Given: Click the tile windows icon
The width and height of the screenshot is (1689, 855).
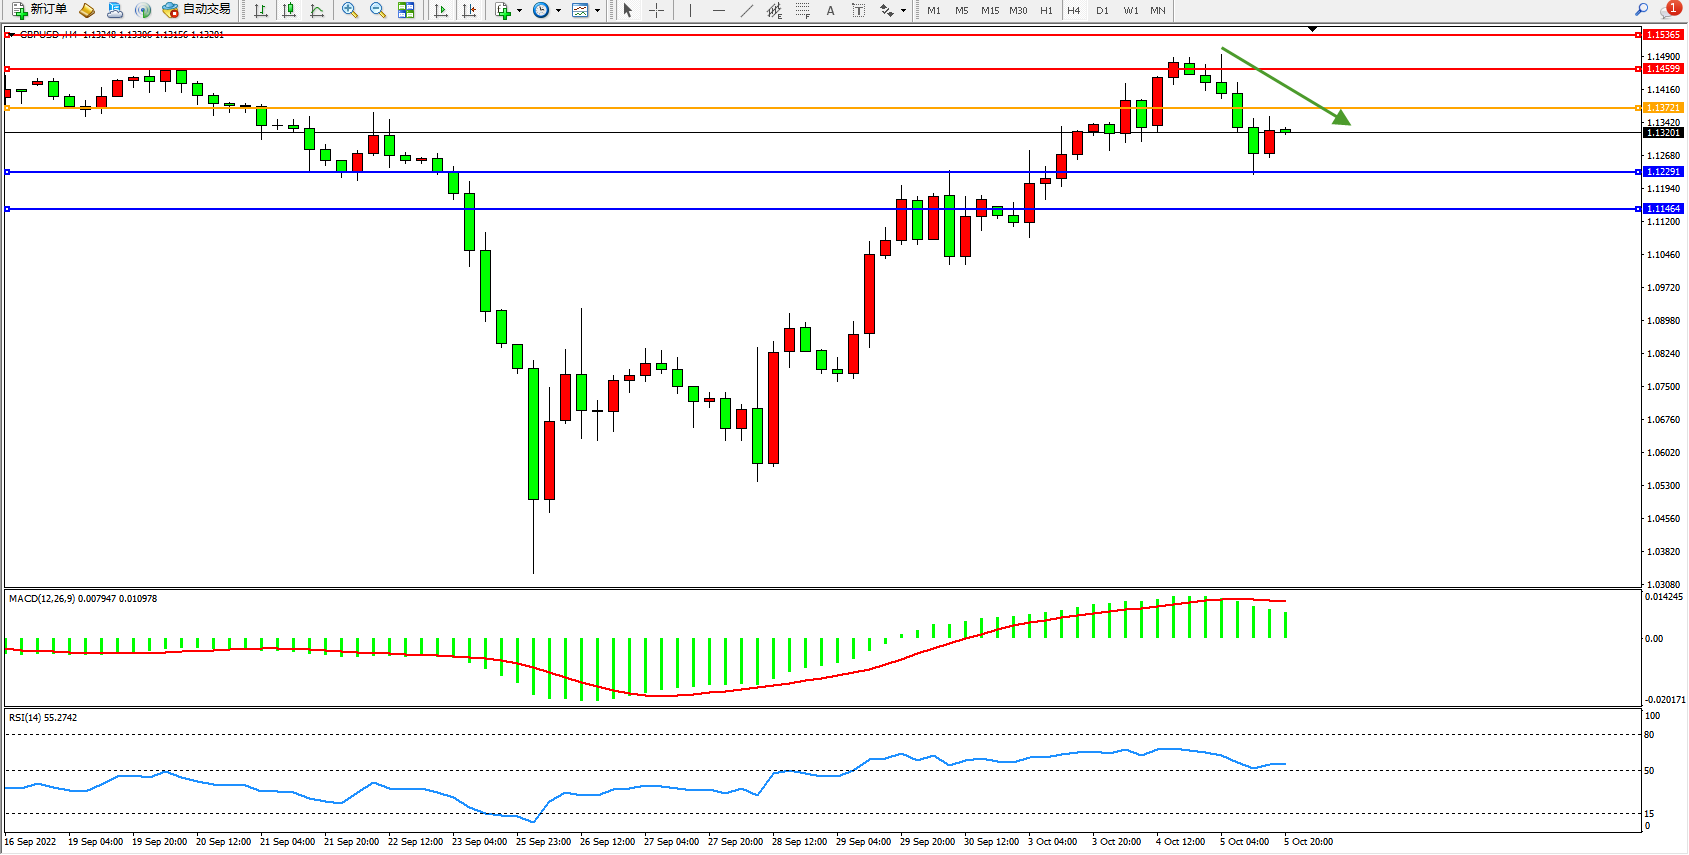Looking at the screenshot, I should (x=406, y=10).
